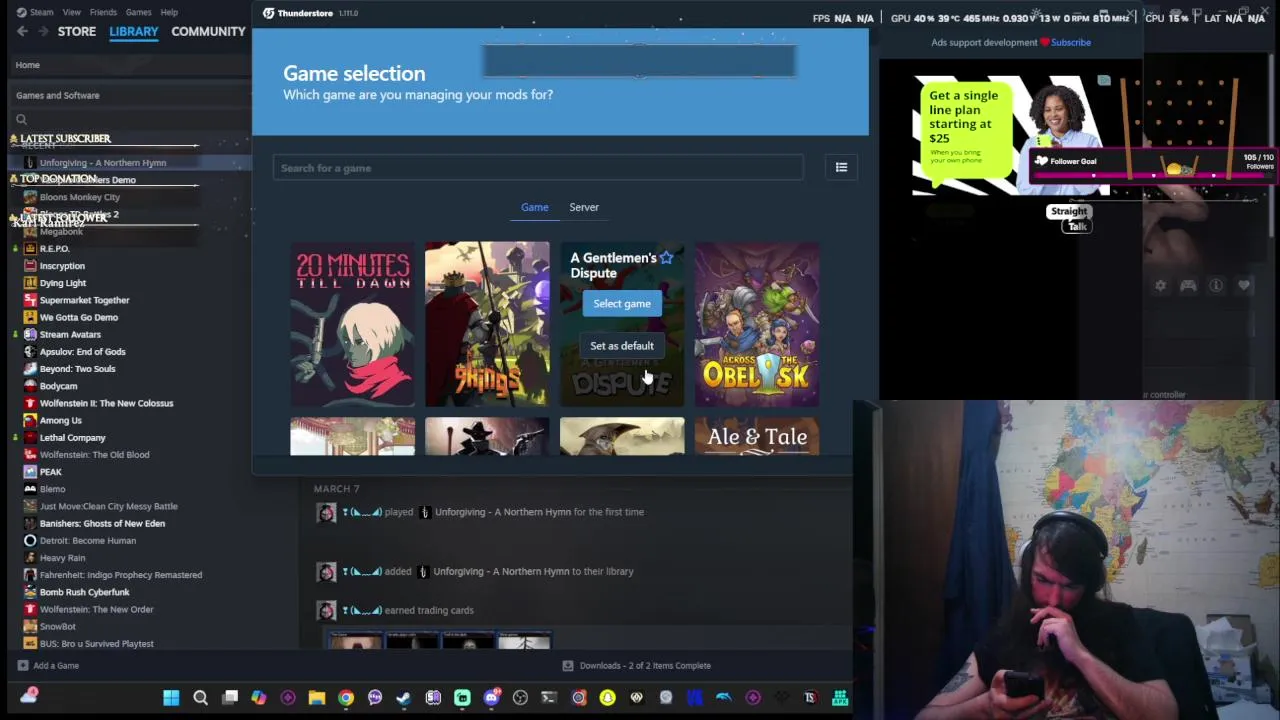Open Snapchat from the taskbar
1280x720 pixels.
(x=607, y=697)
